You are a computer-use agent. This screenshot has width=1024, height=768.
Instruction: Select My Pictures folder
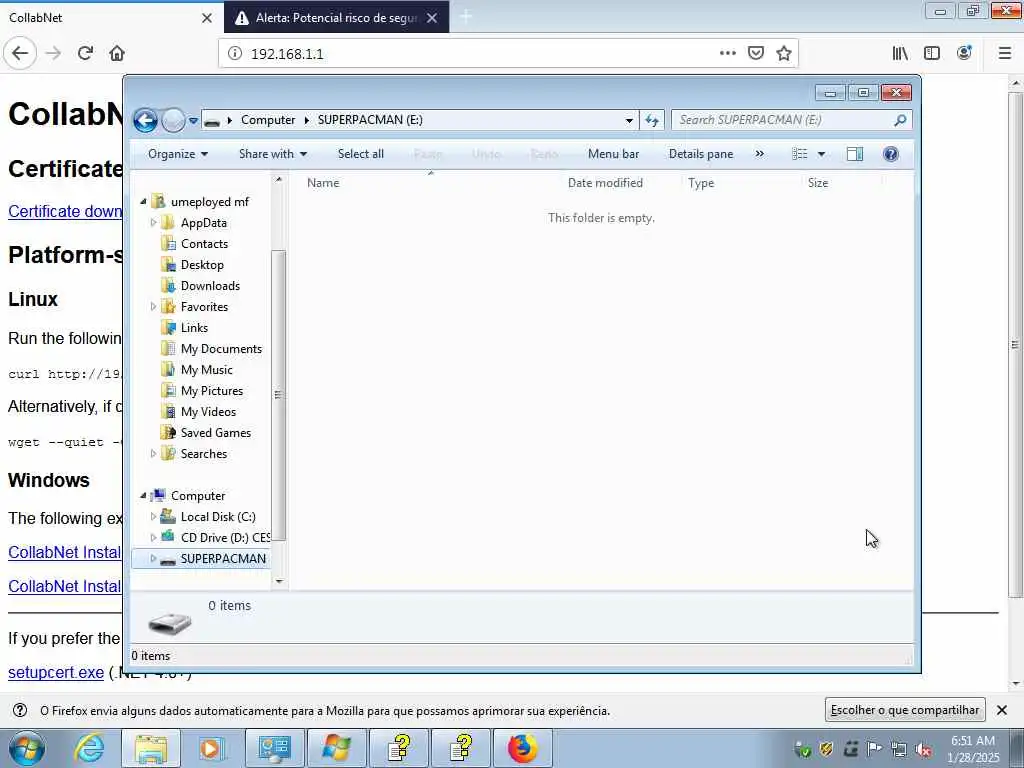tap(212, 391)
